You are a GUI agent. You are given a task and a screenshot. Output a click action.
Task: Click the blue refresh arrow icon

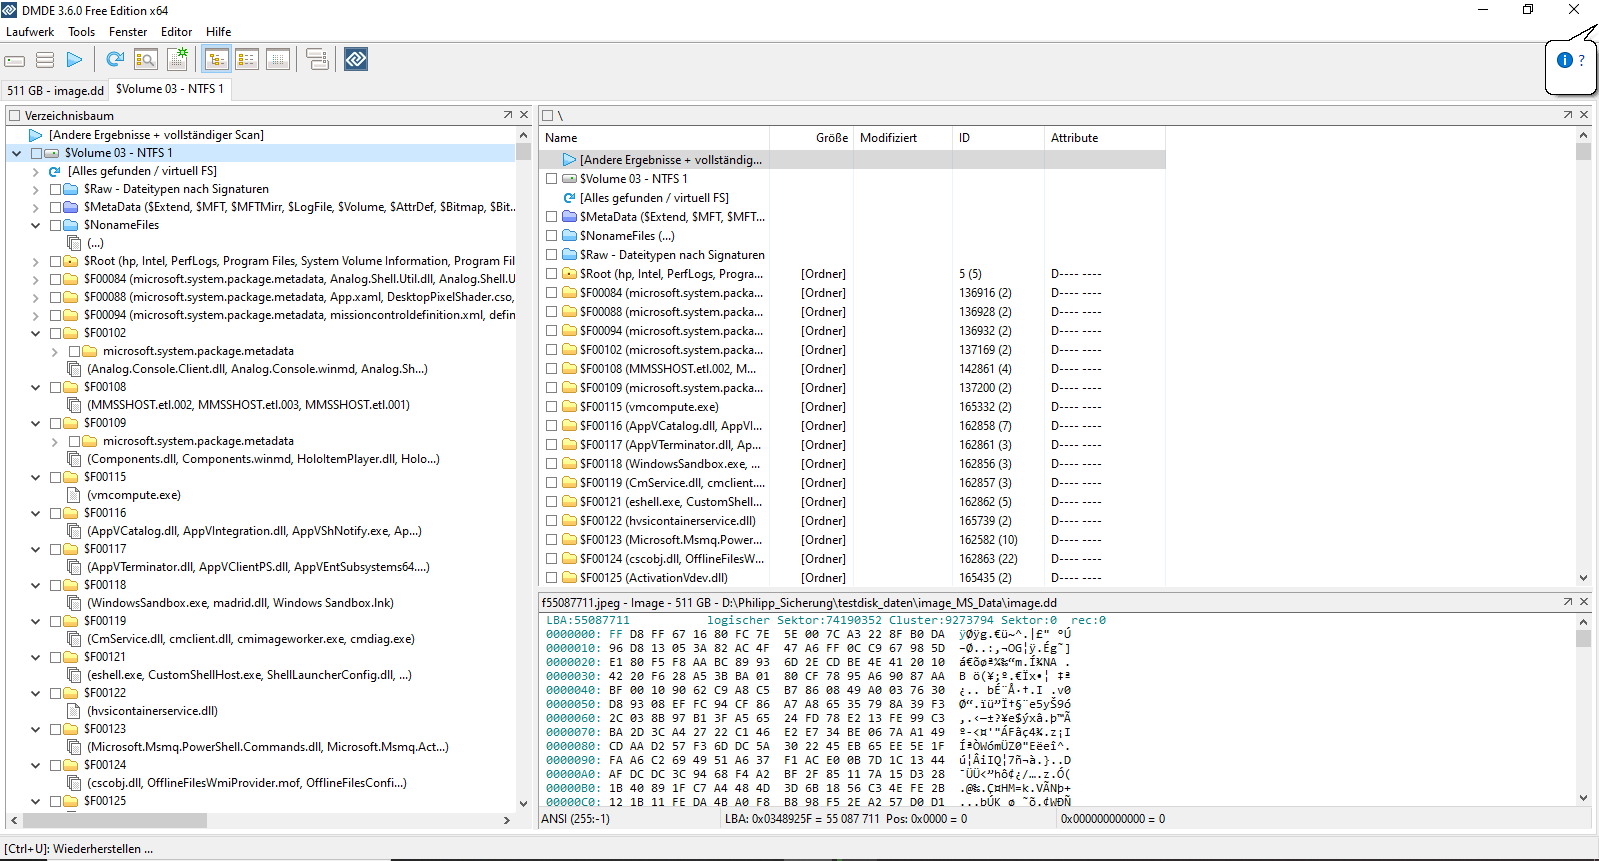coord(115,60)
